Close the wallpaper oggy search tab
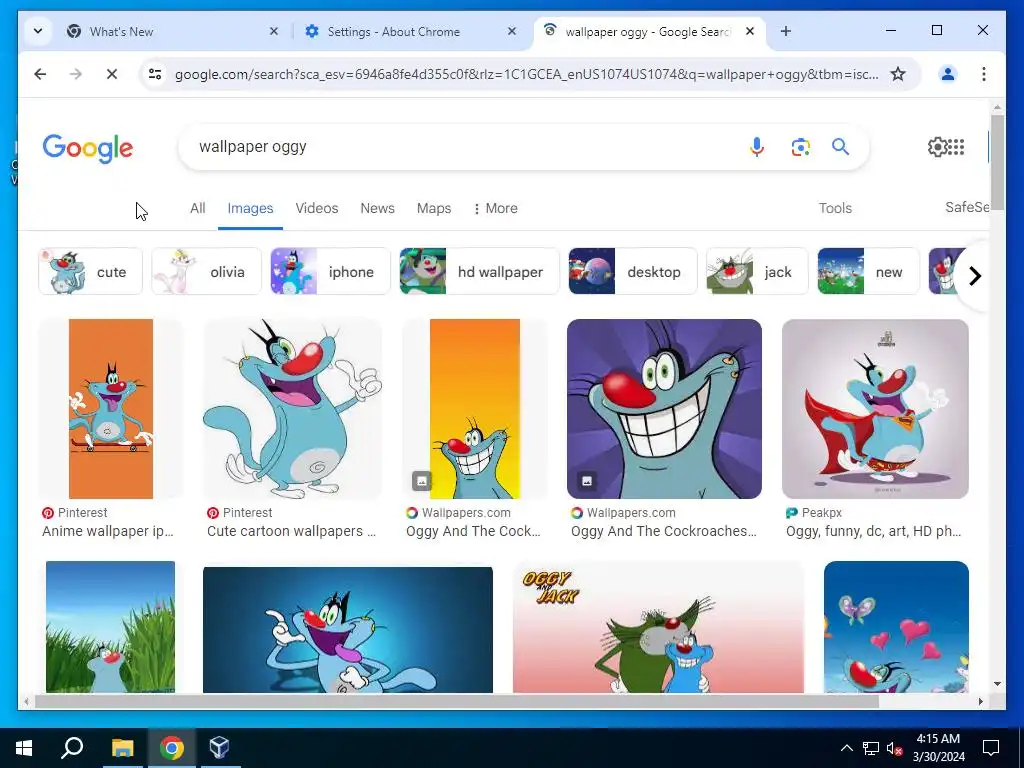 tap(750, 31)
